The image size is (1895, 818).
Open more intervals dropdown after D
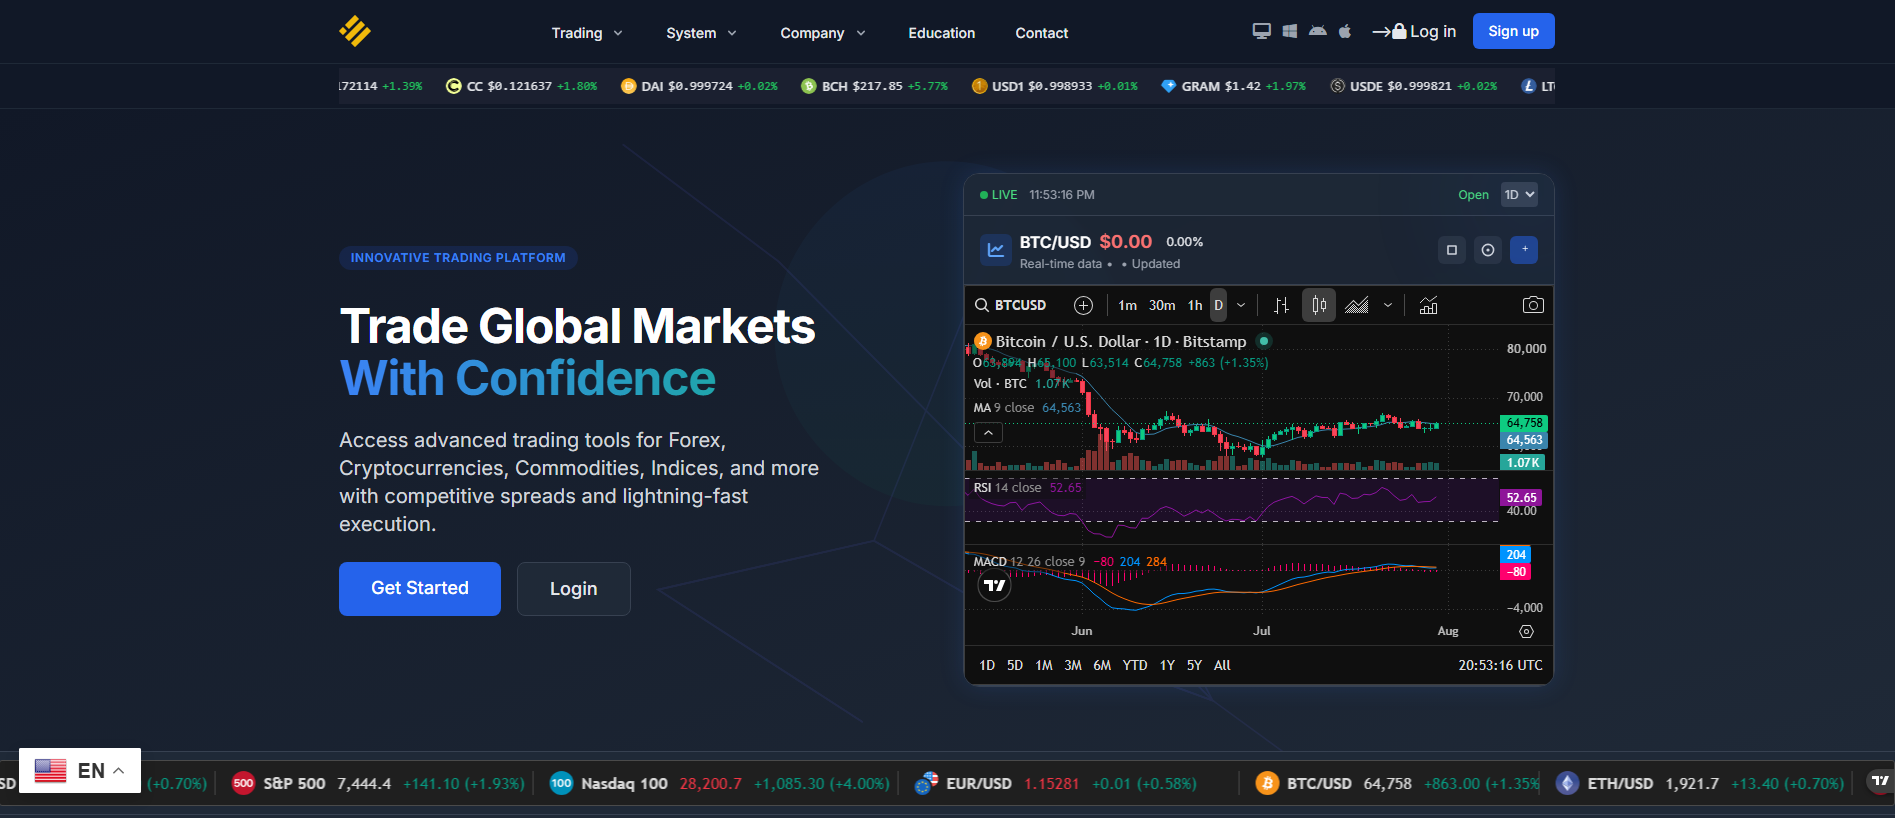(x=1241, y=305)
